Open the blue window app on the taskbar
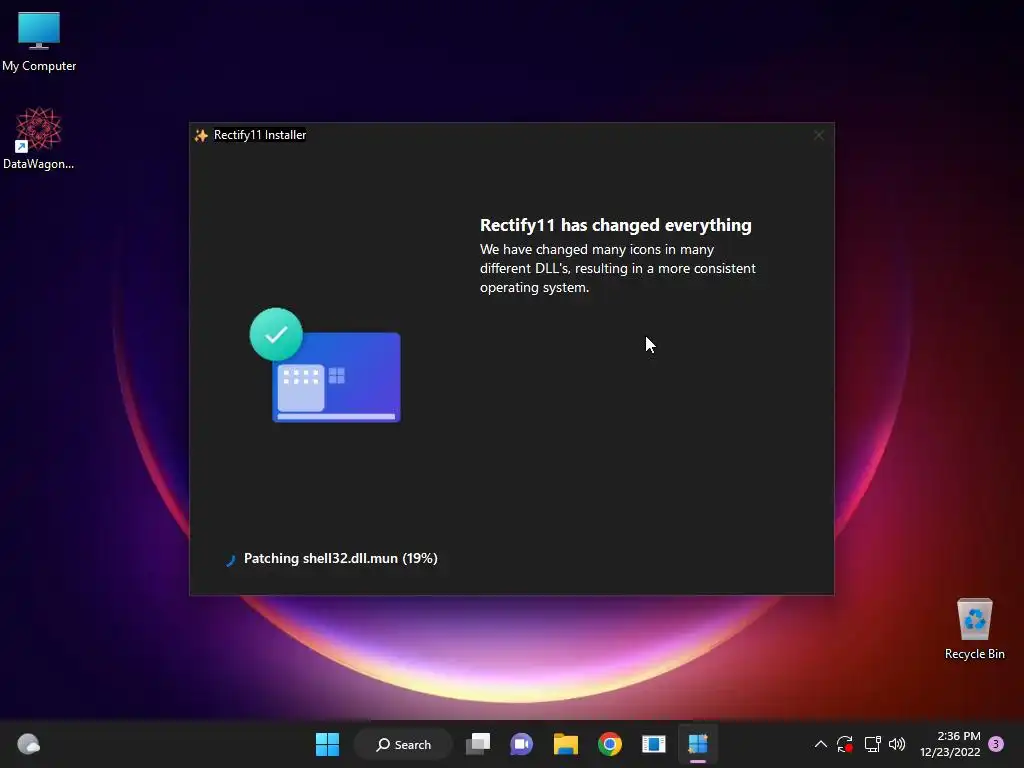Image resolution: width=1024 pixels, height=768 pixels. (x=653, y=744)
